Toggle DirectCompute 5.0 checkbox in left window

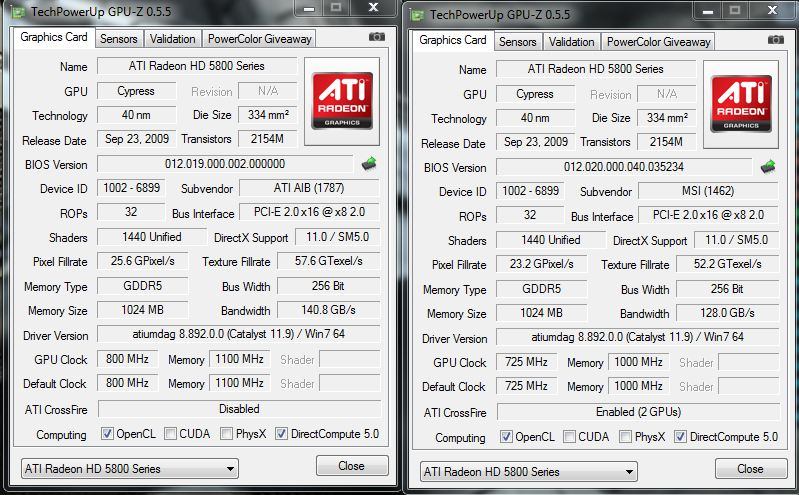pos(281,434)
